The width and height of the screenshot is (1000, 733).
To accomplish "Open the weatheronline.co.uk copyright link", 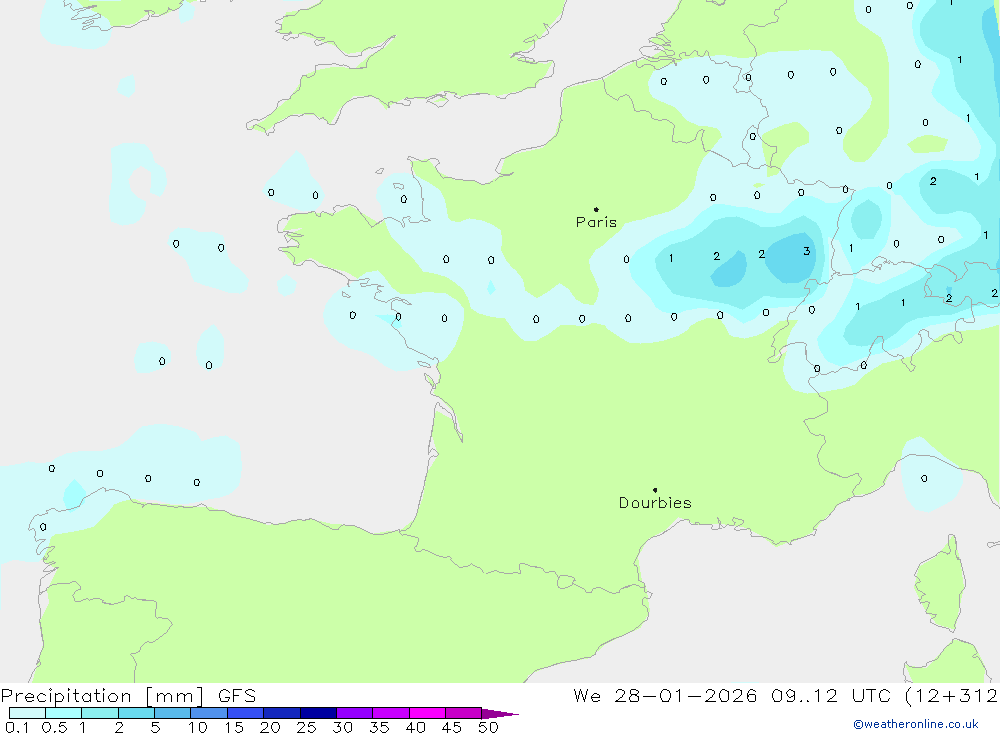I will [916, 724].
